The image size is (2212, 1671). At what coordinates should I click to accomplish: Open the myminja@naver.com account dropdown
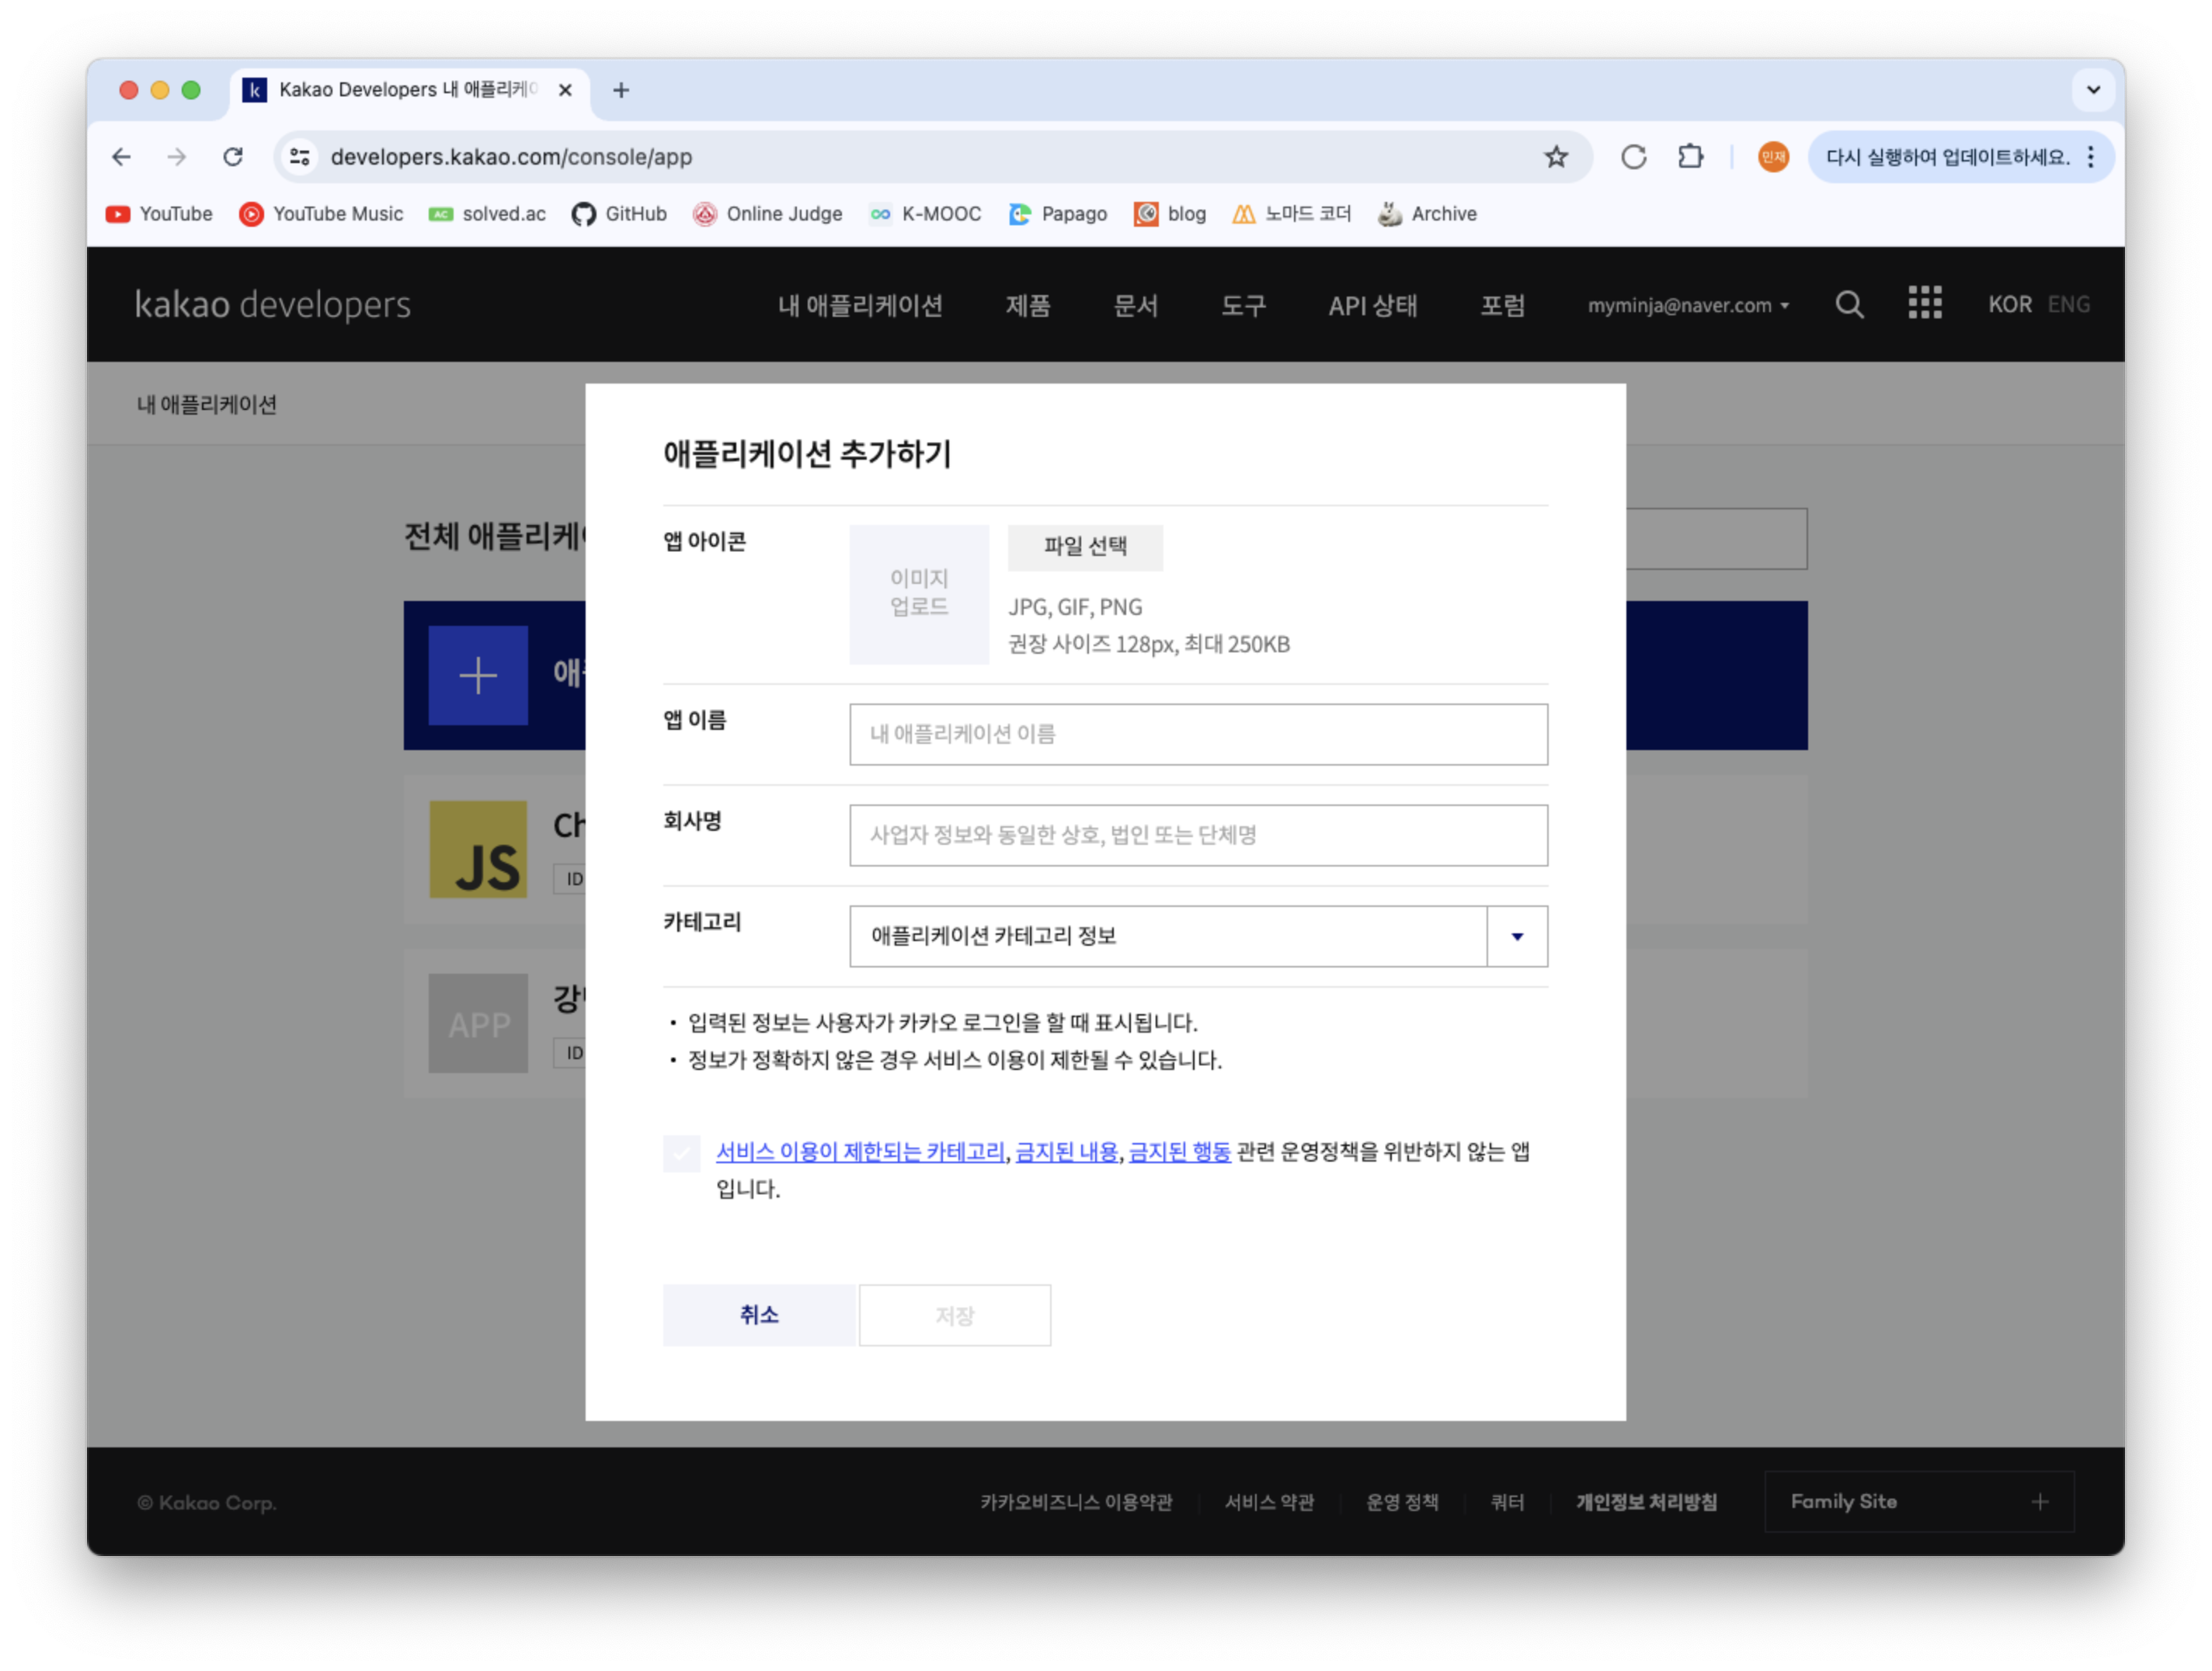[1688, 306]
